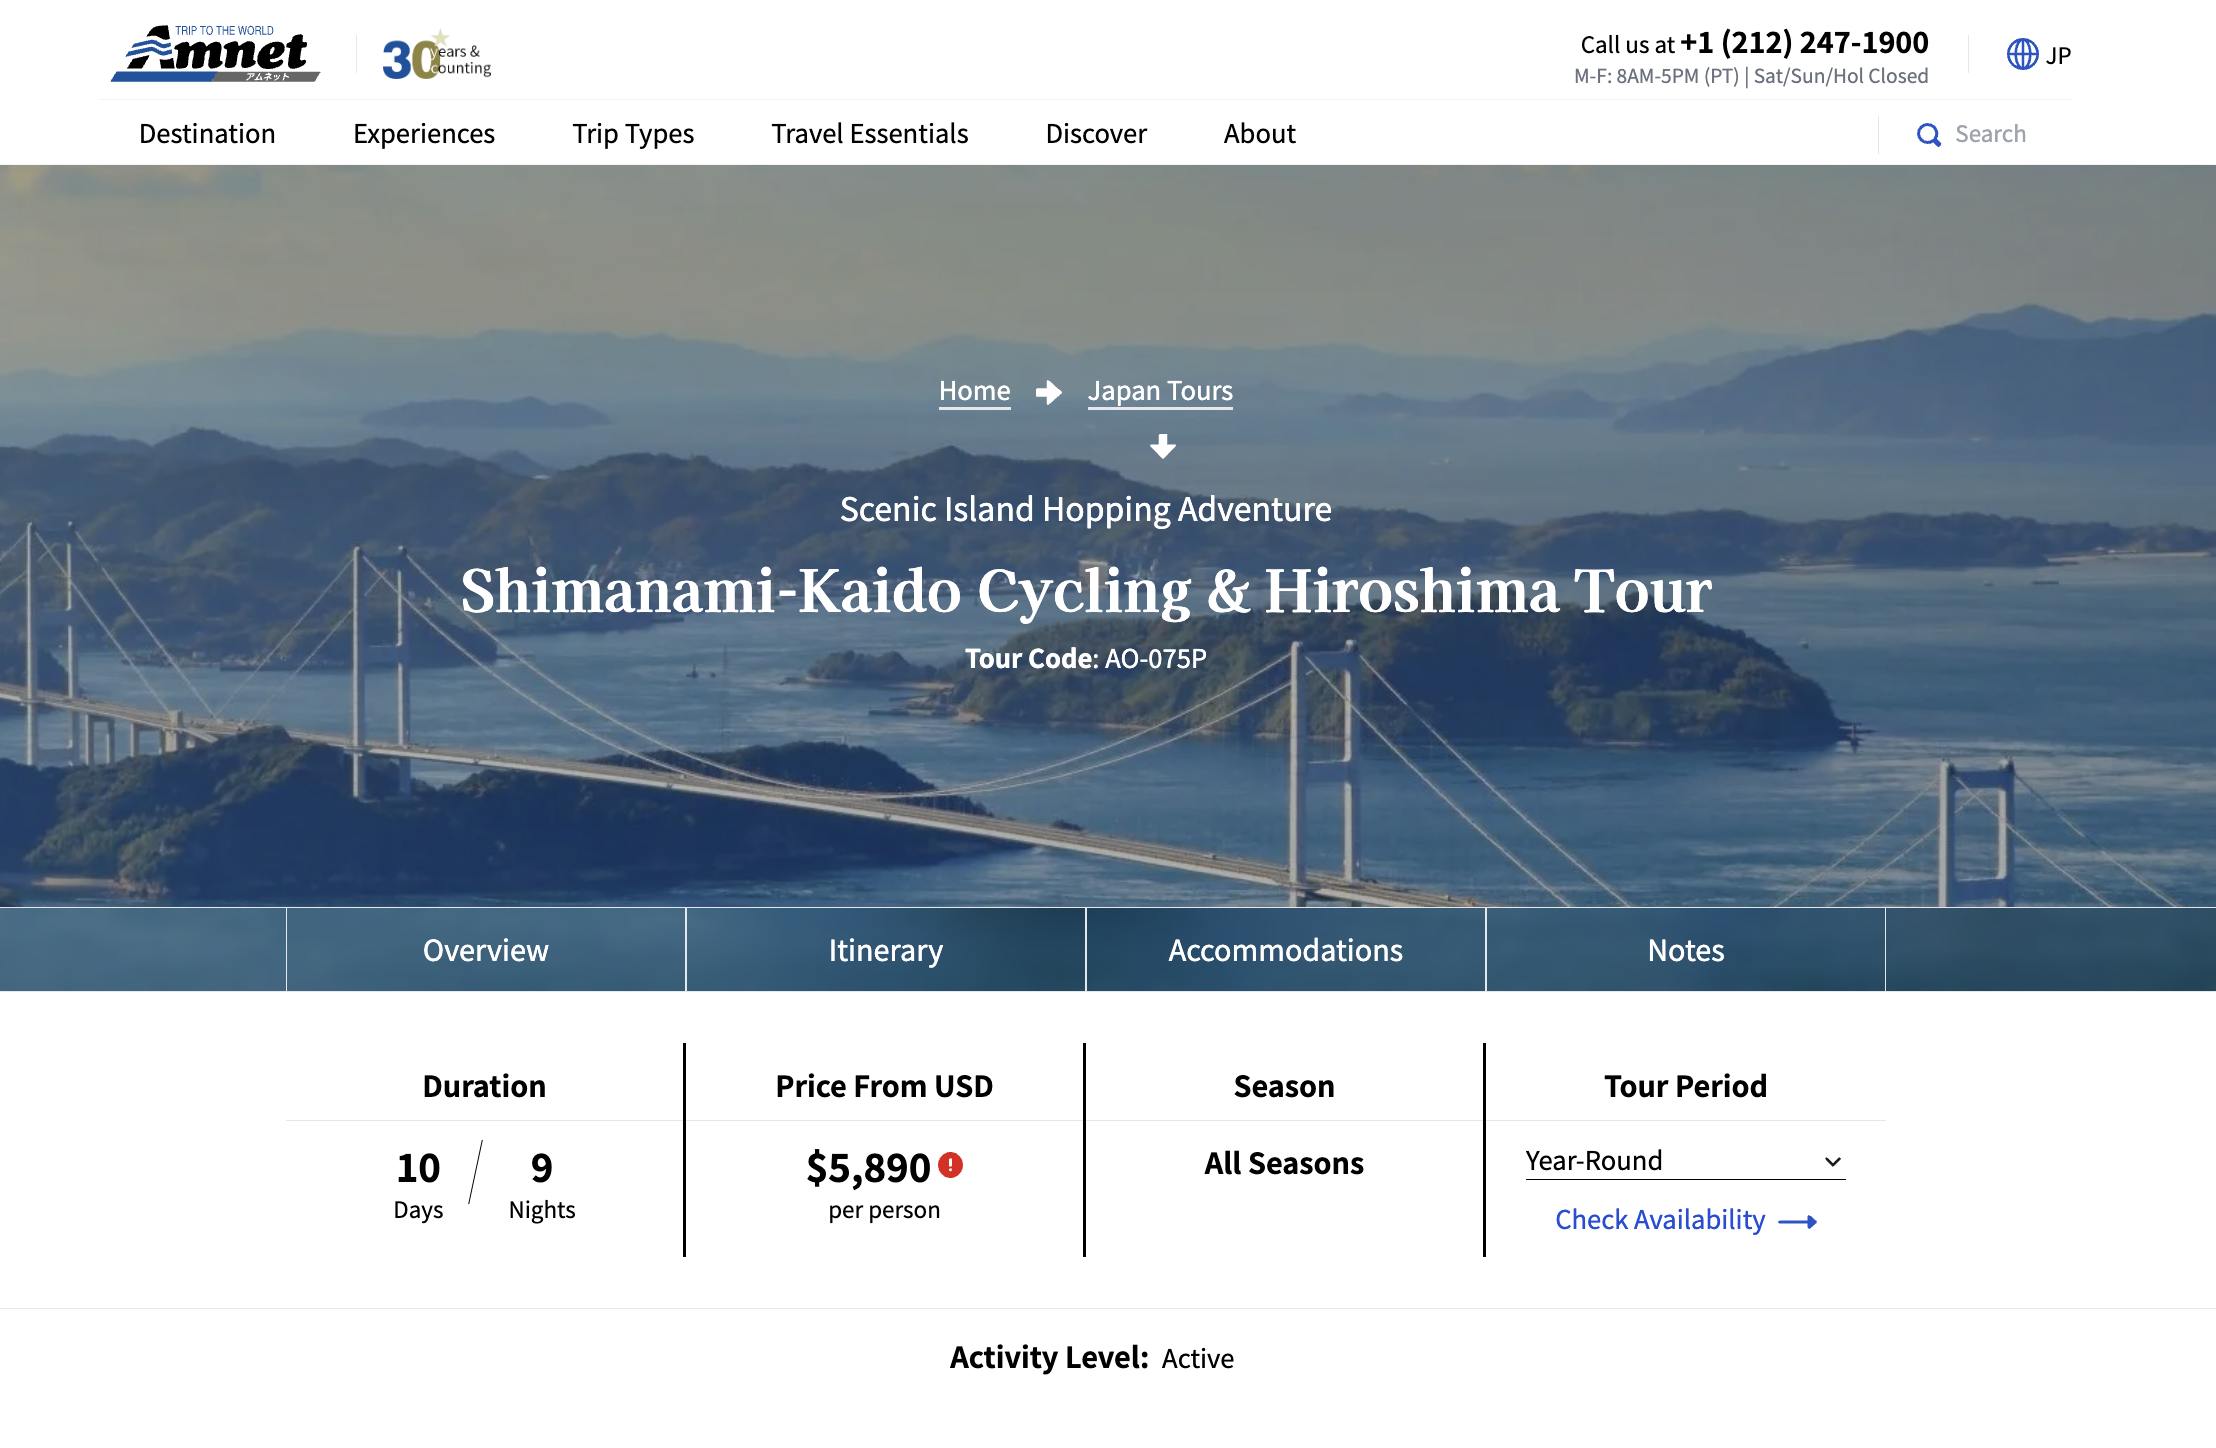Click the right arrow breadcrumb icon

[1048, 392]
